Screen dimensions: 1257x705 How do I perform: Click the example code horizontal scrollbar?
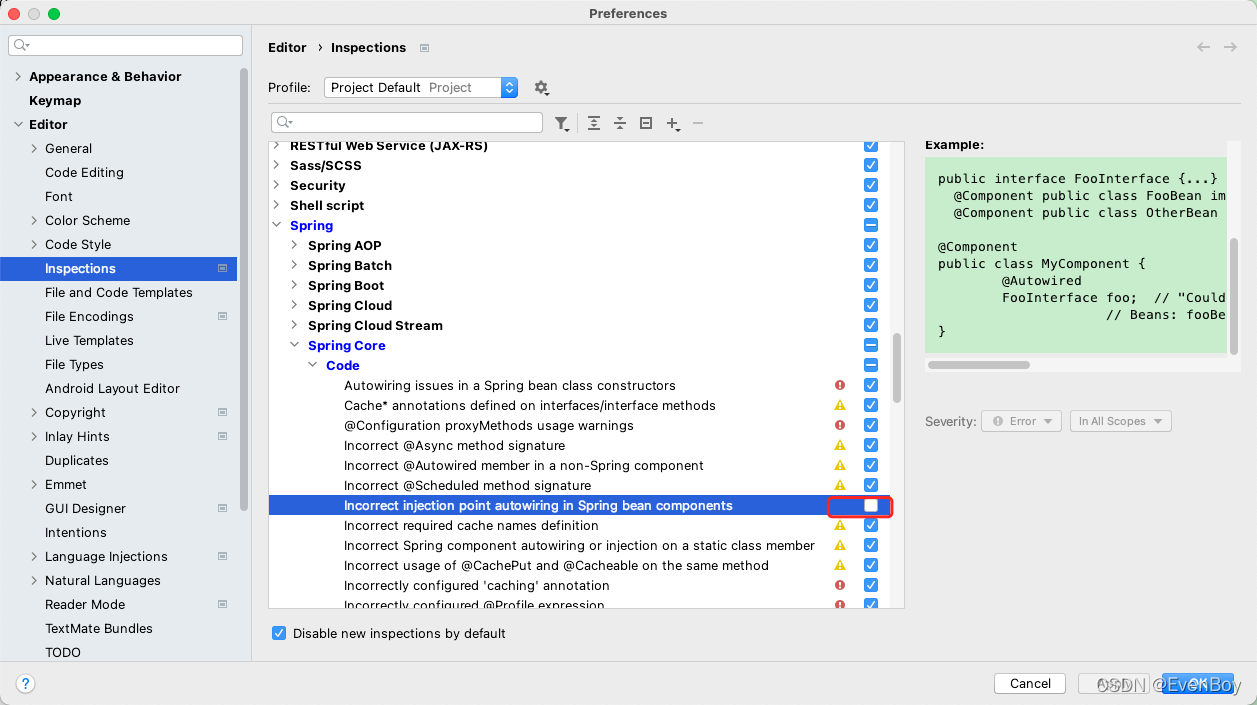(x=979, y=365)
